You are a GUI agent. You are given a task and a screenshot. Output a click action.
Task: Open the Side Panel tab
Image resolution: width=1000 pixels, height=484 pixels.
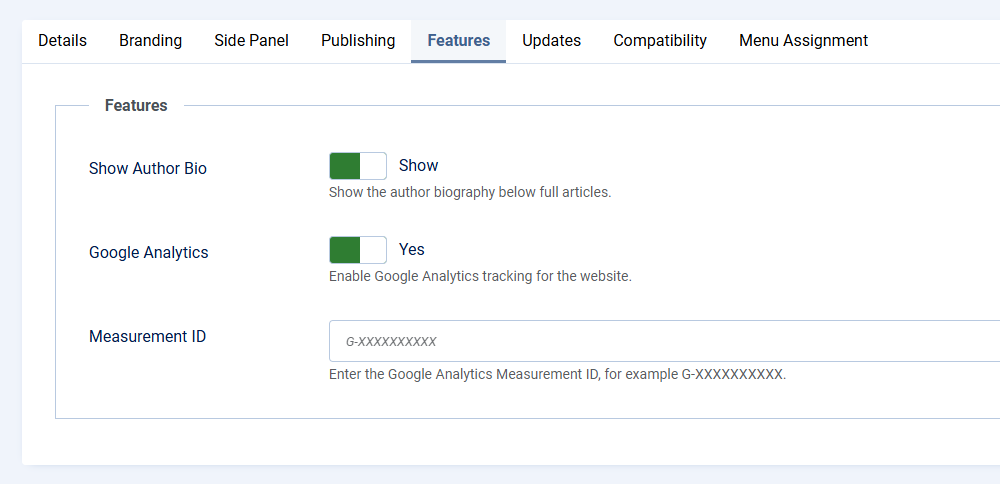pyautogui.click(x=251, y=41)
